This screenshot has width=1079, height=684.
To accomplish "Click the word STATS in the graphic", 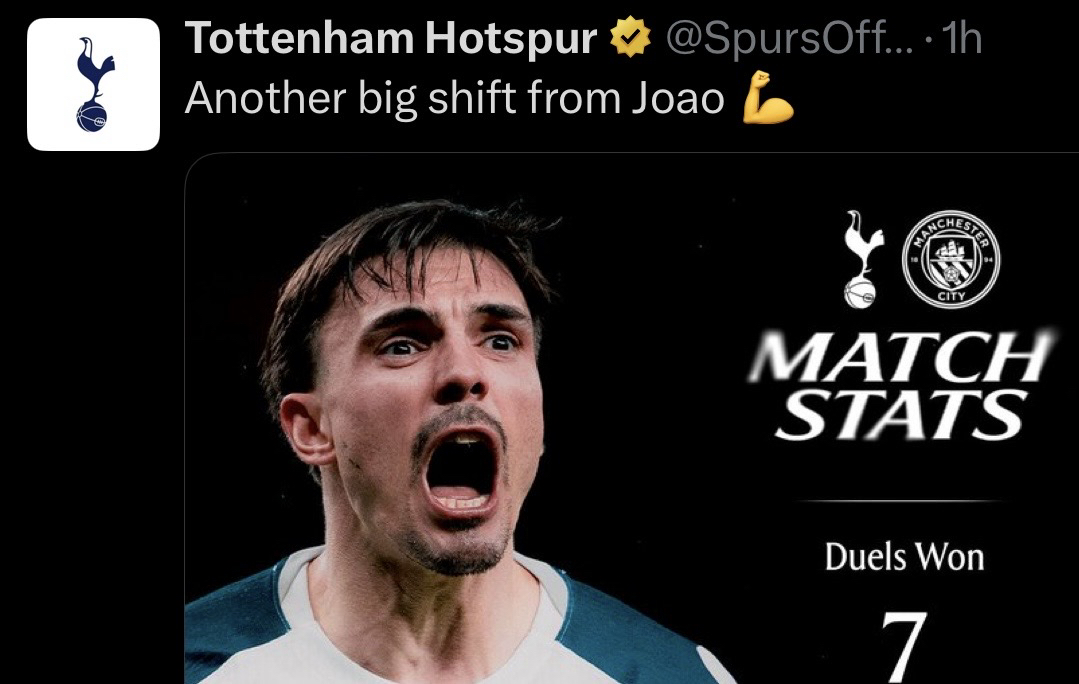I will pyautogui.click(x=901, y=414).
